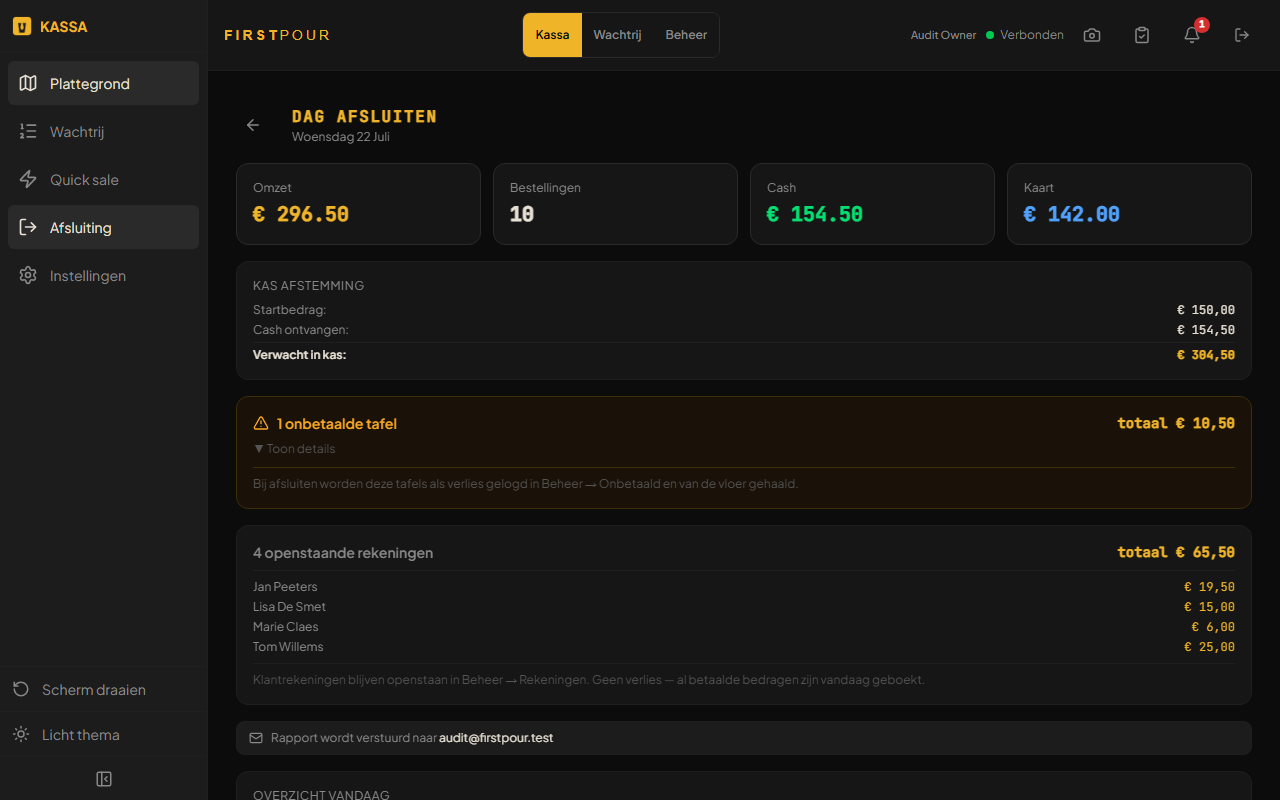1280x800 pixels.
Task: Select the Kassa tab
Action: [x=552, y=35]
